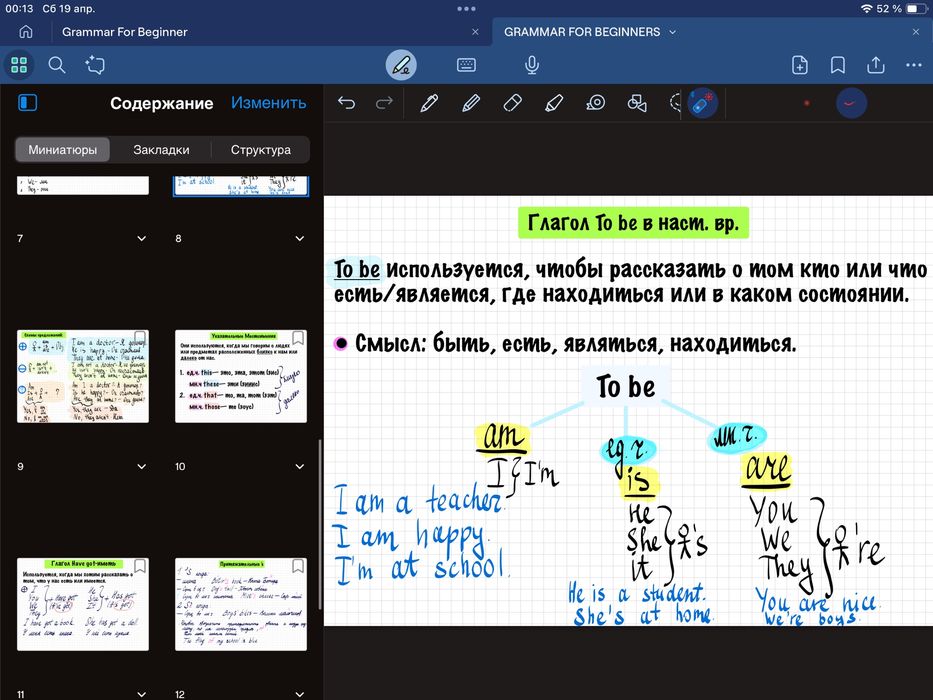Toggle sidebar panel visibility
Image resolution: width=933 pixels, height=700 pixels.
point(28,103)
